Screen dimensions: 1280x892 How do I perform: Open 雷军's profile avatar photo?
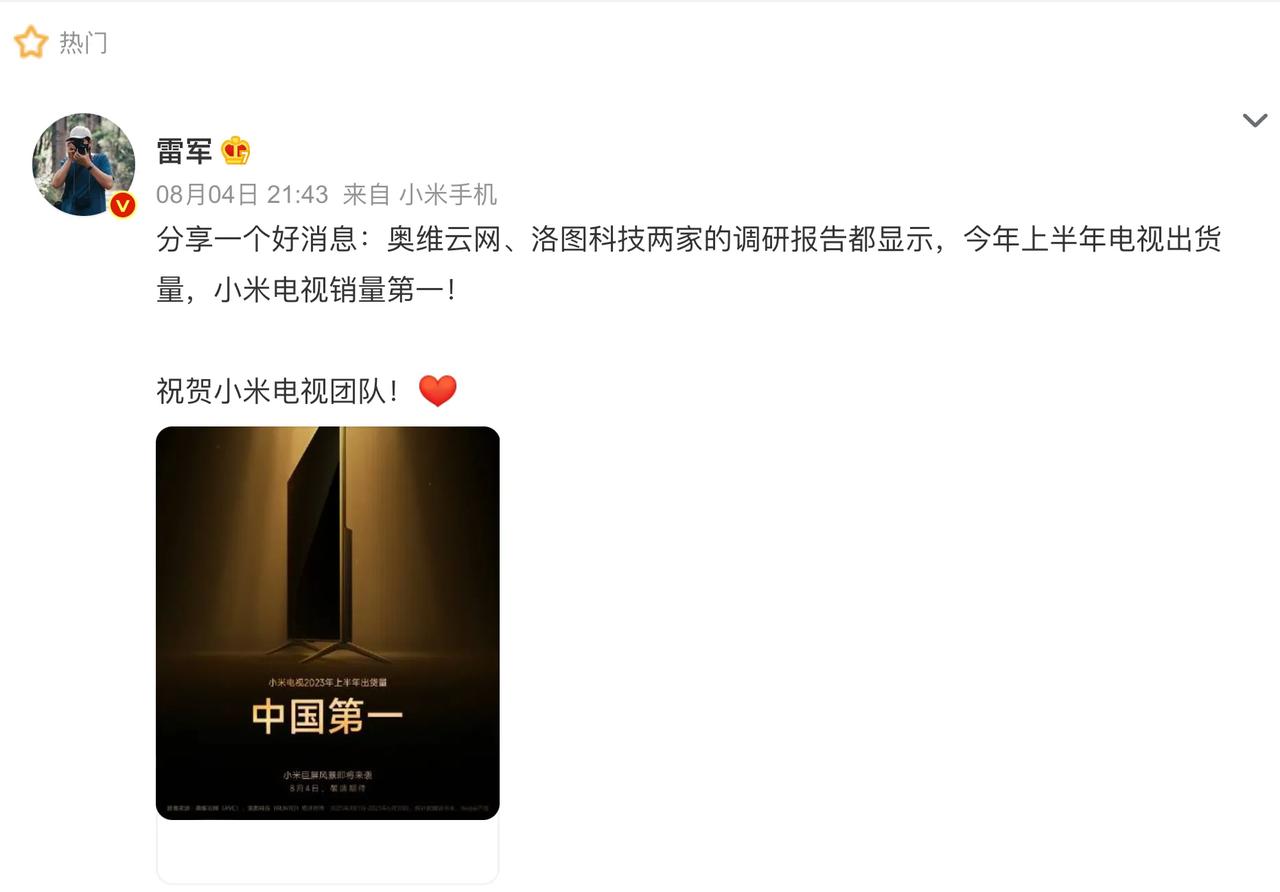tap(84, 164)
